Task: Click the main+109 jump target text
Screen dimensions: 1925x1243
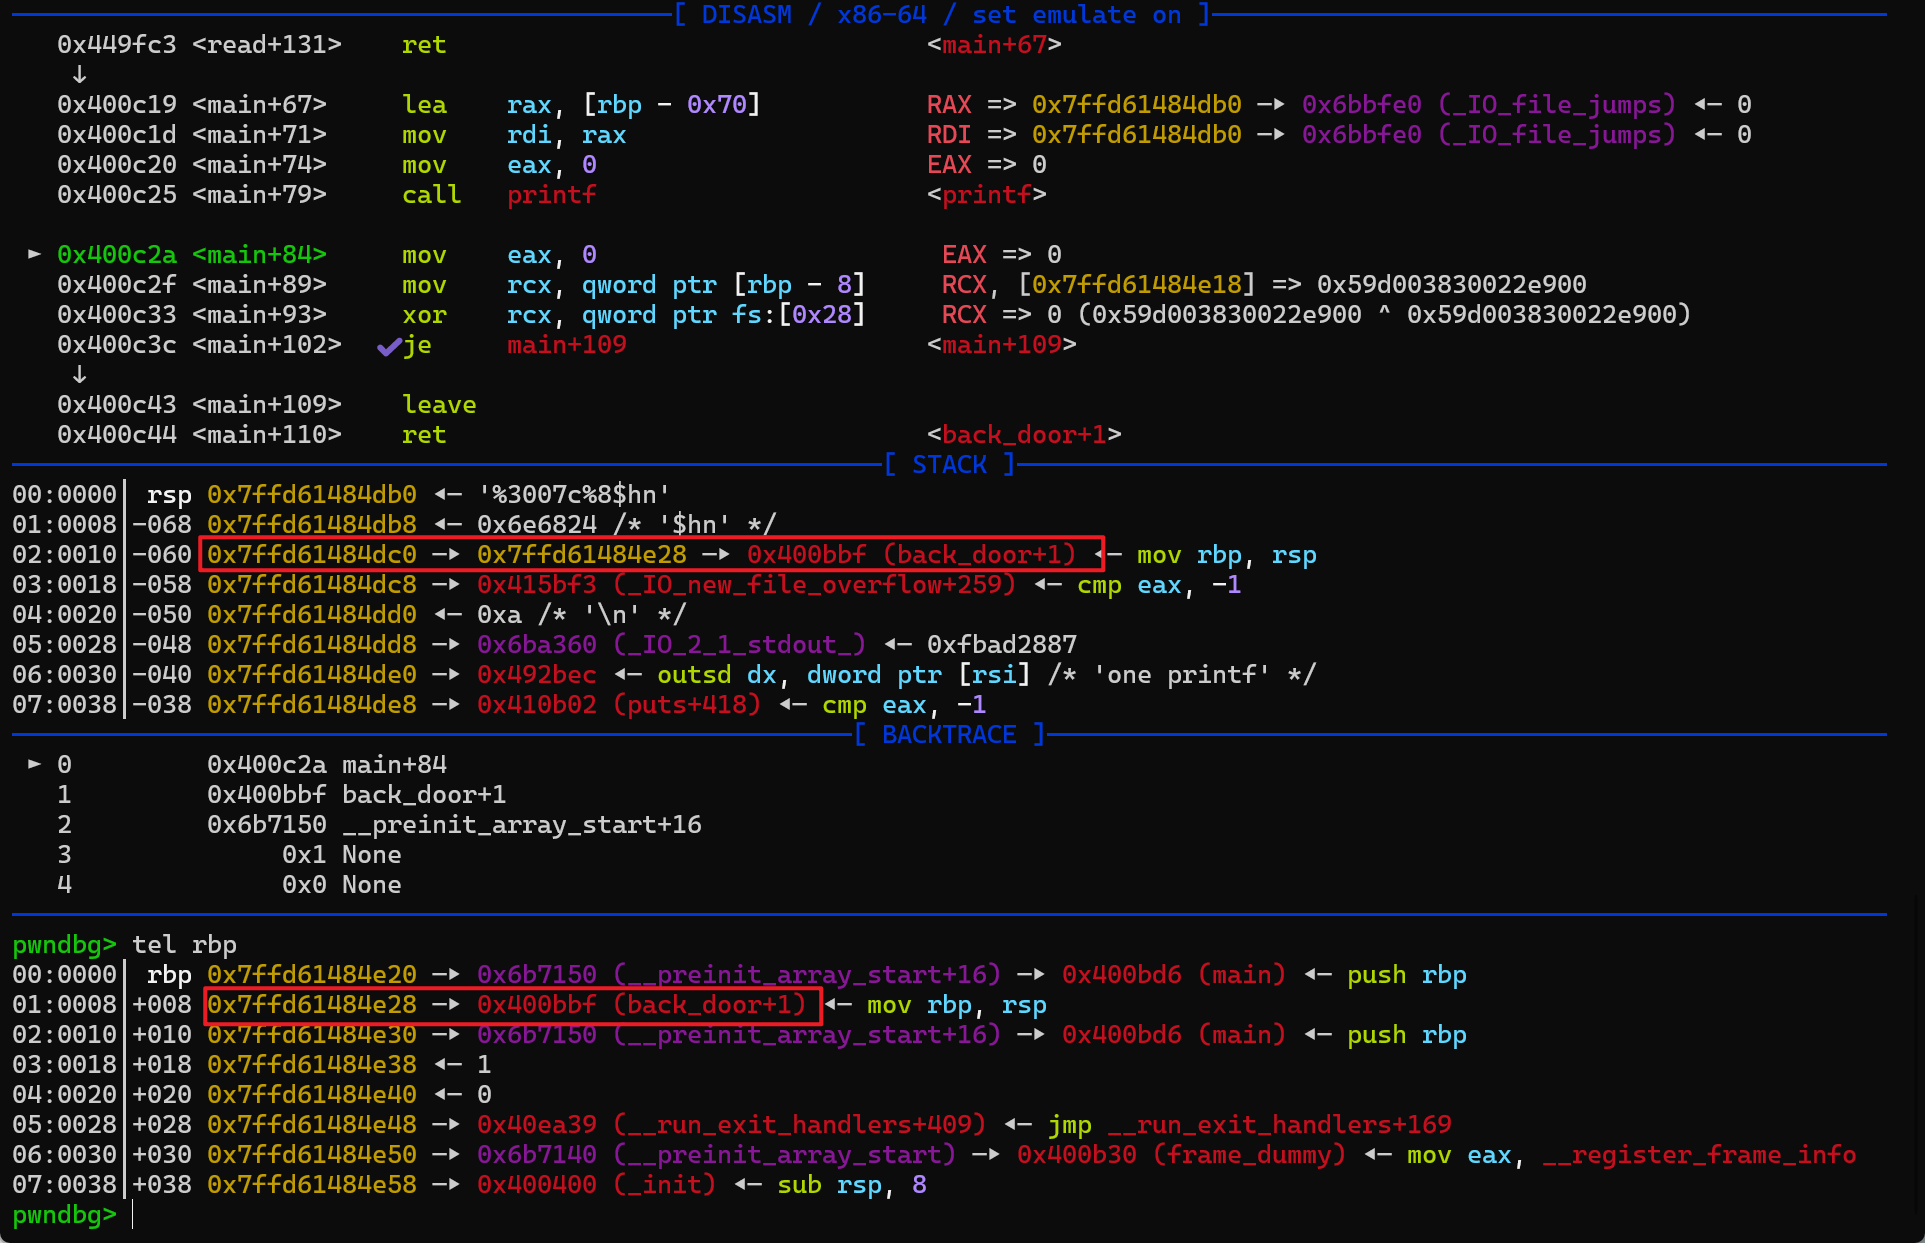Action: point(566,345)
